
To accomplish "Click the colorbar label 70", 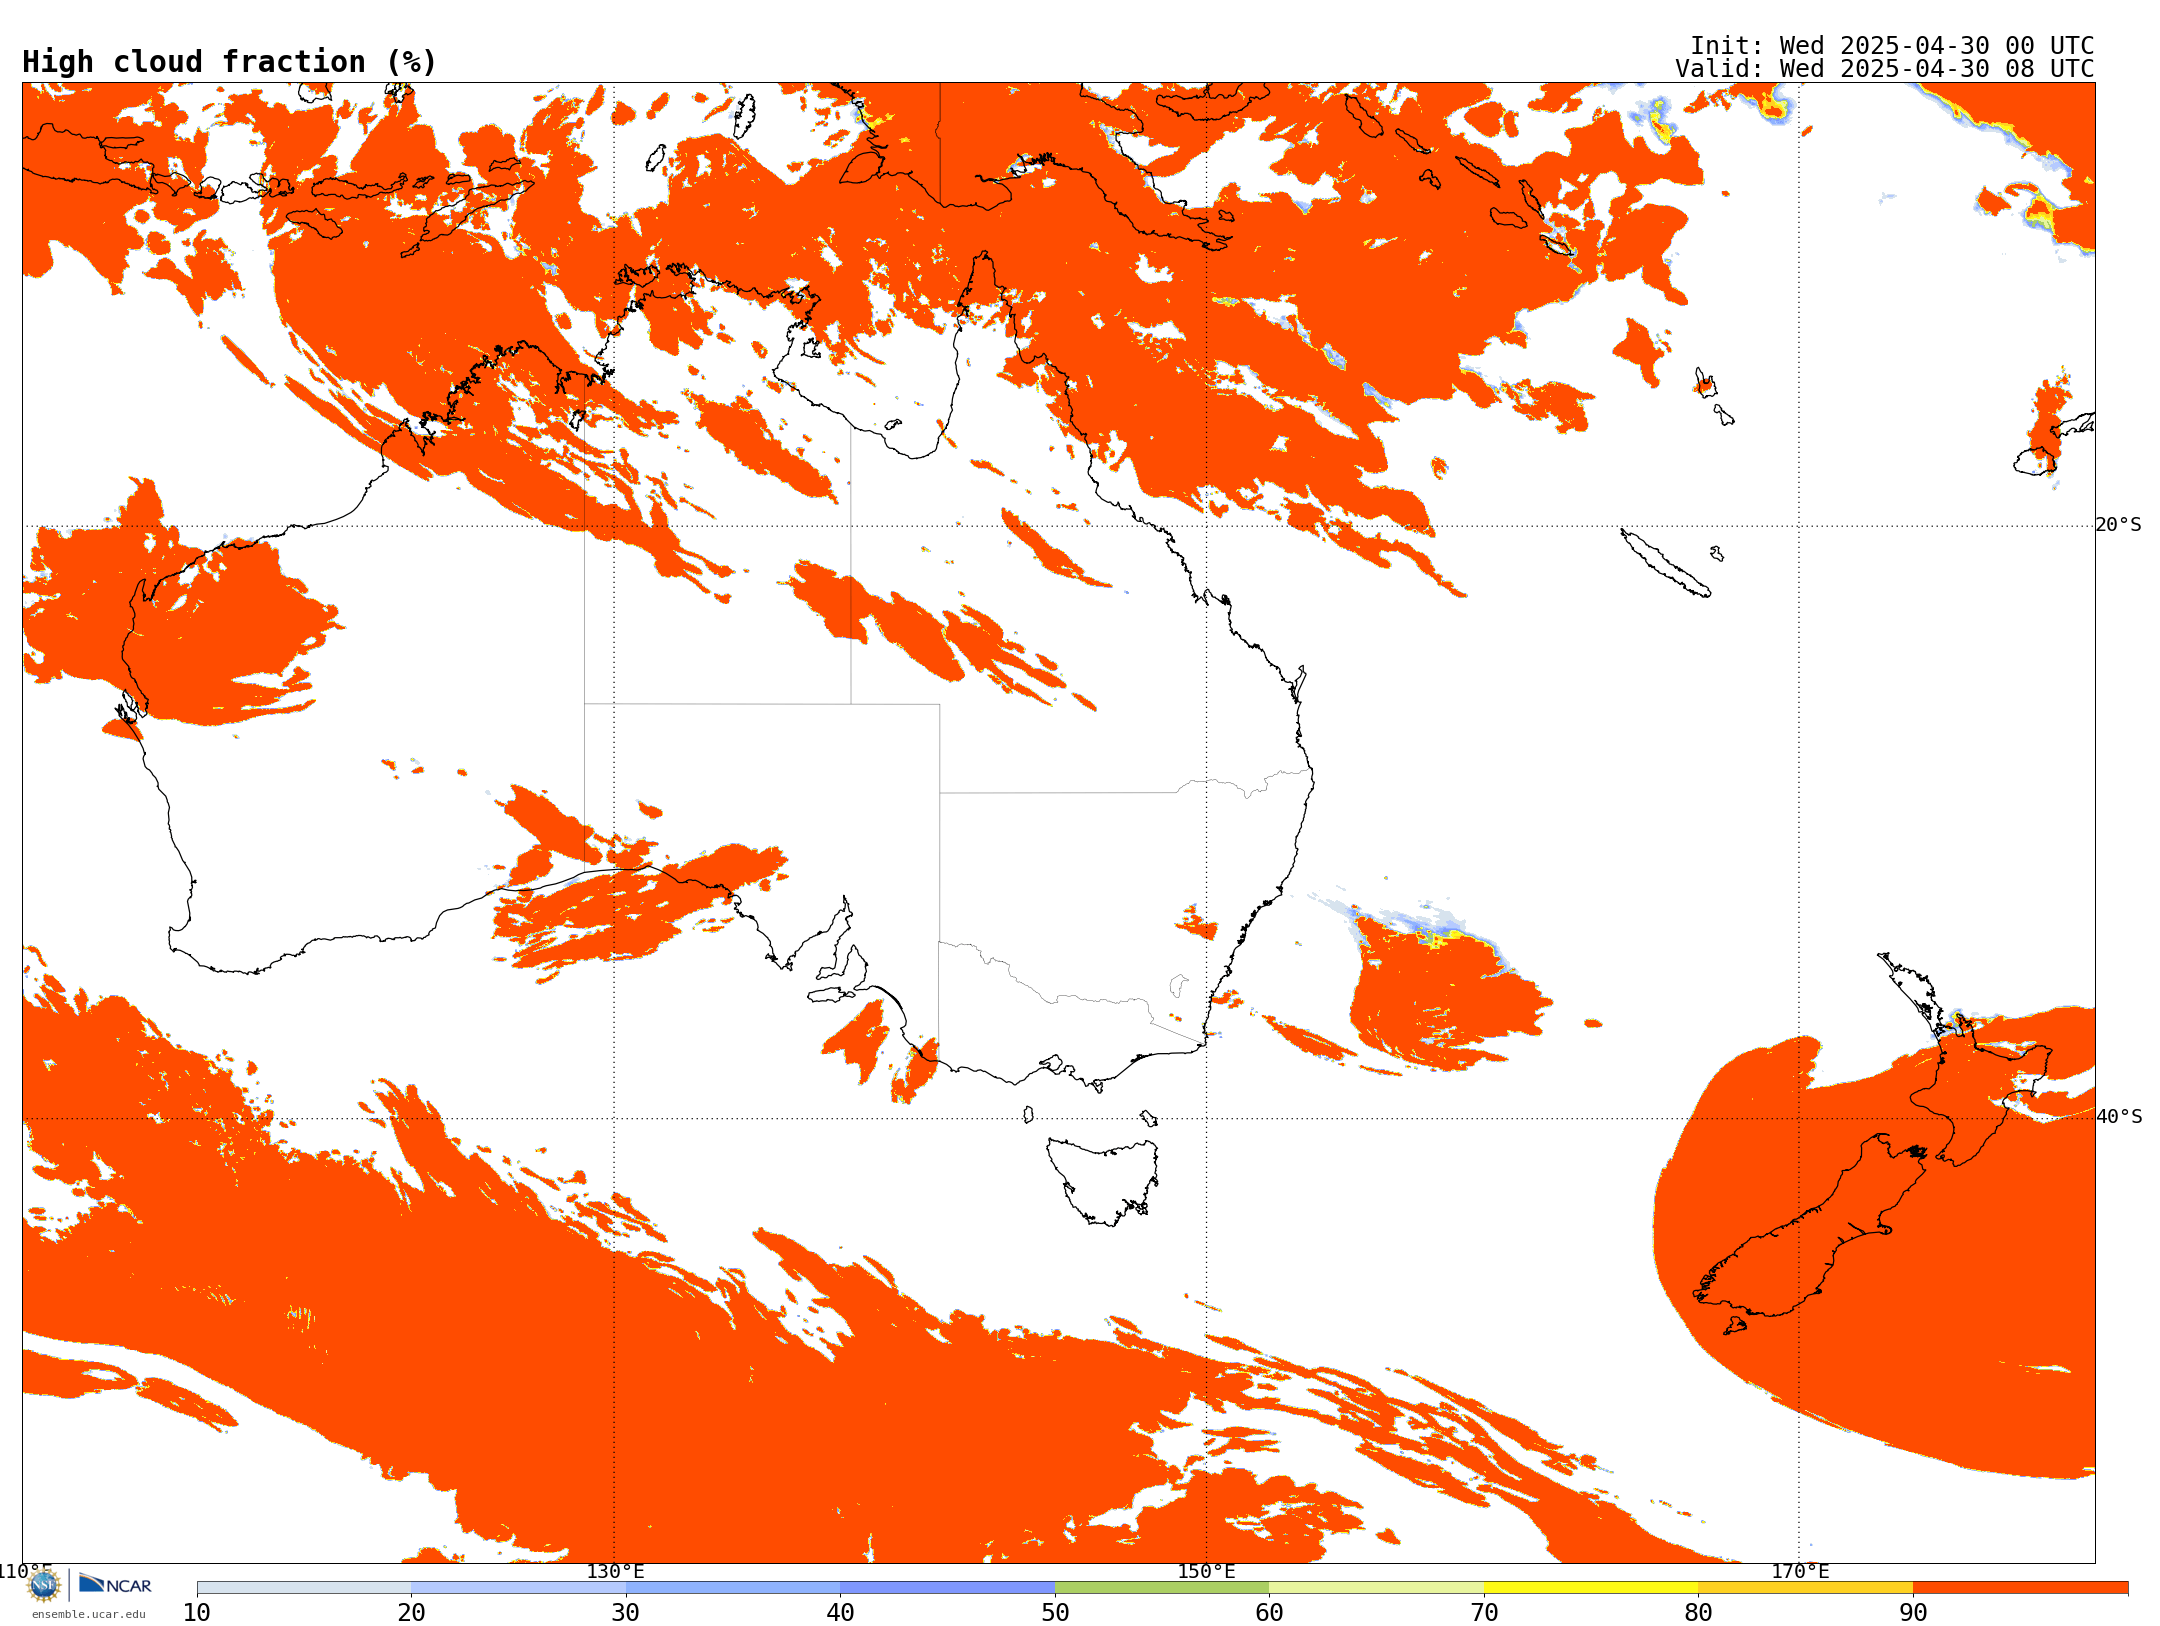I will 1484,1612.
